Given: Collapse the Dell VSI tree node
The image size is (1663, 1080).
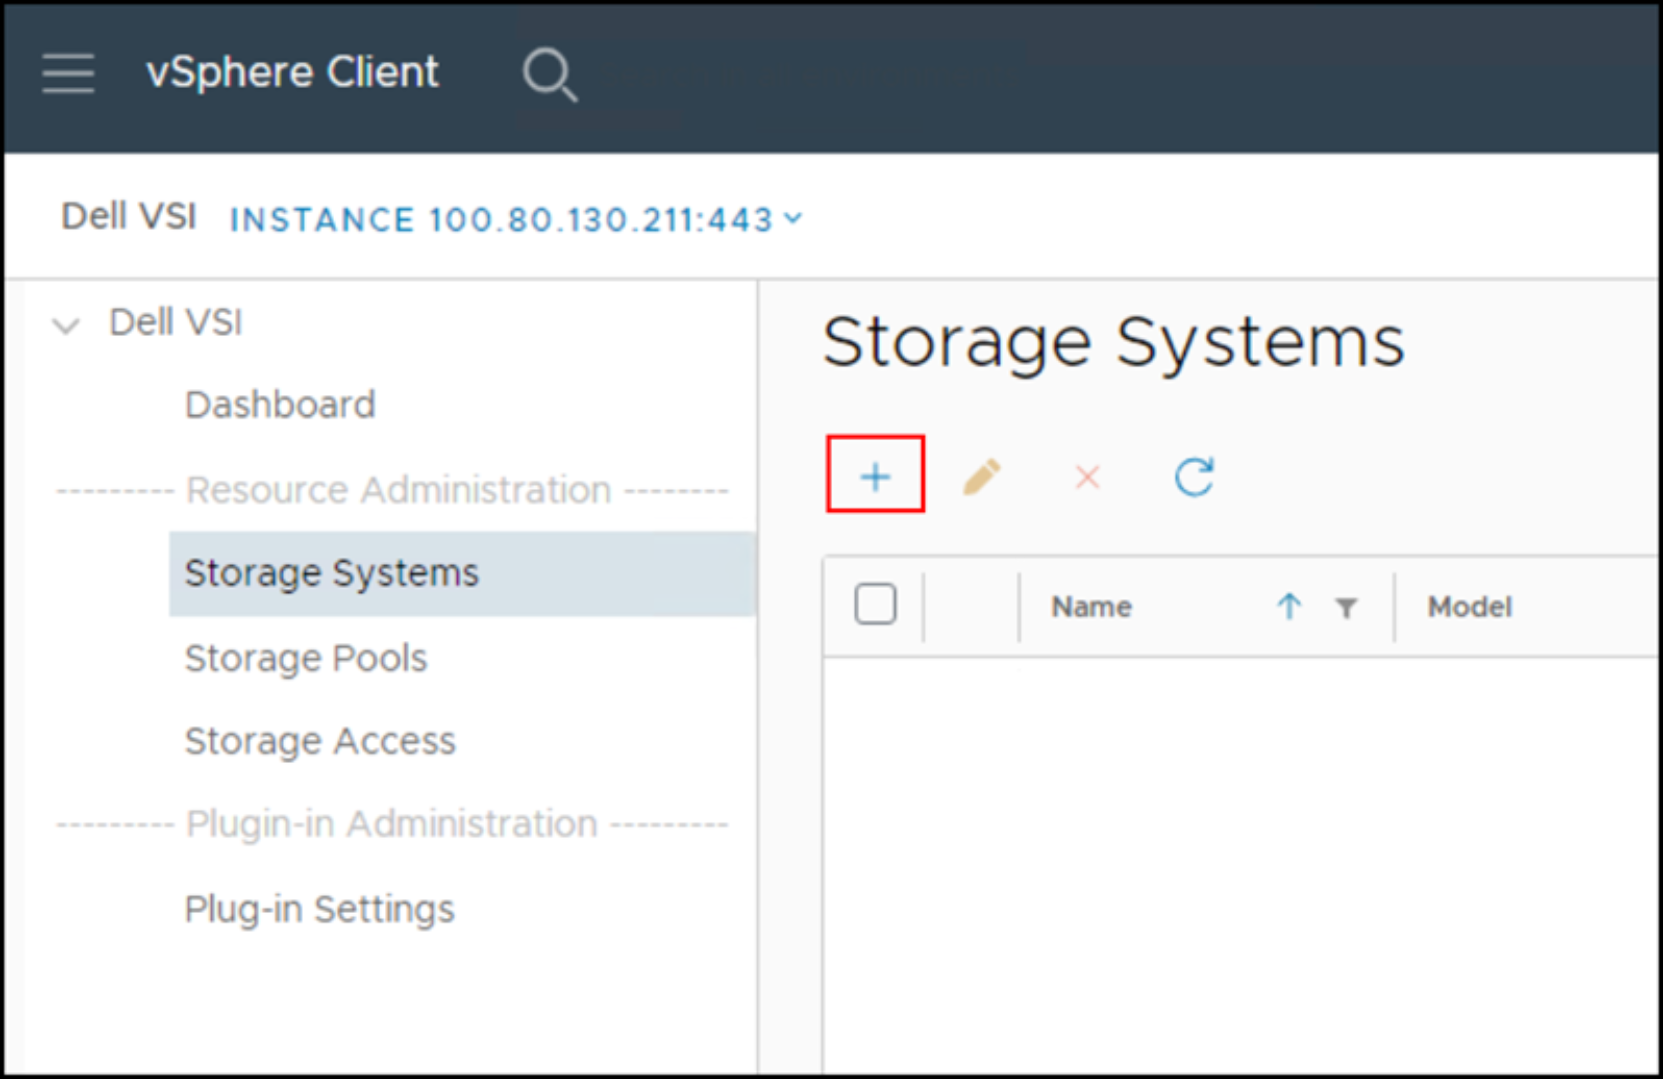Looking at the screenshot, I should [66, 325].
